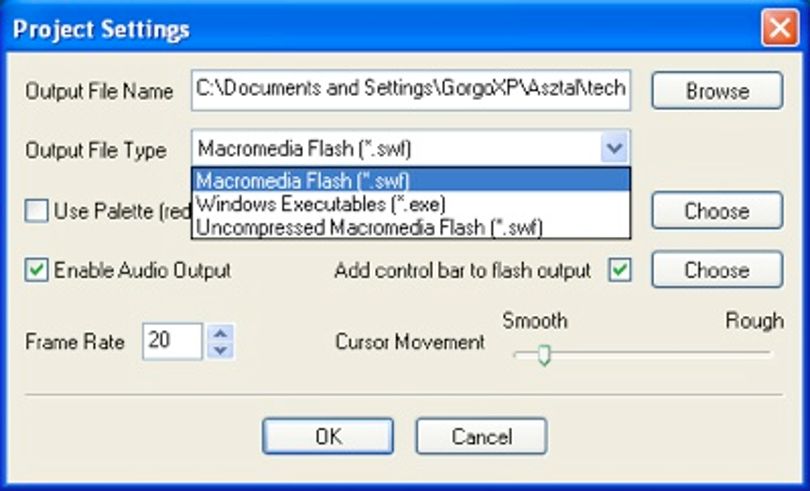The height and width of the screenshot is (491, 810).
Task: Click the Browse button
Action: (717, 91)
